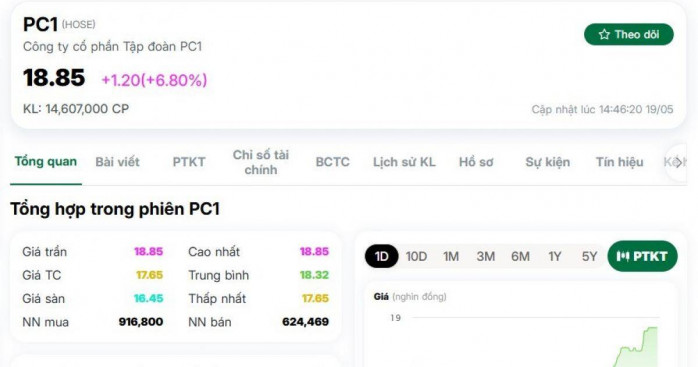Open the Tổng quan tab
Image resolution: width=698 pixels, height=367 pixels.
tap(46, 162)
